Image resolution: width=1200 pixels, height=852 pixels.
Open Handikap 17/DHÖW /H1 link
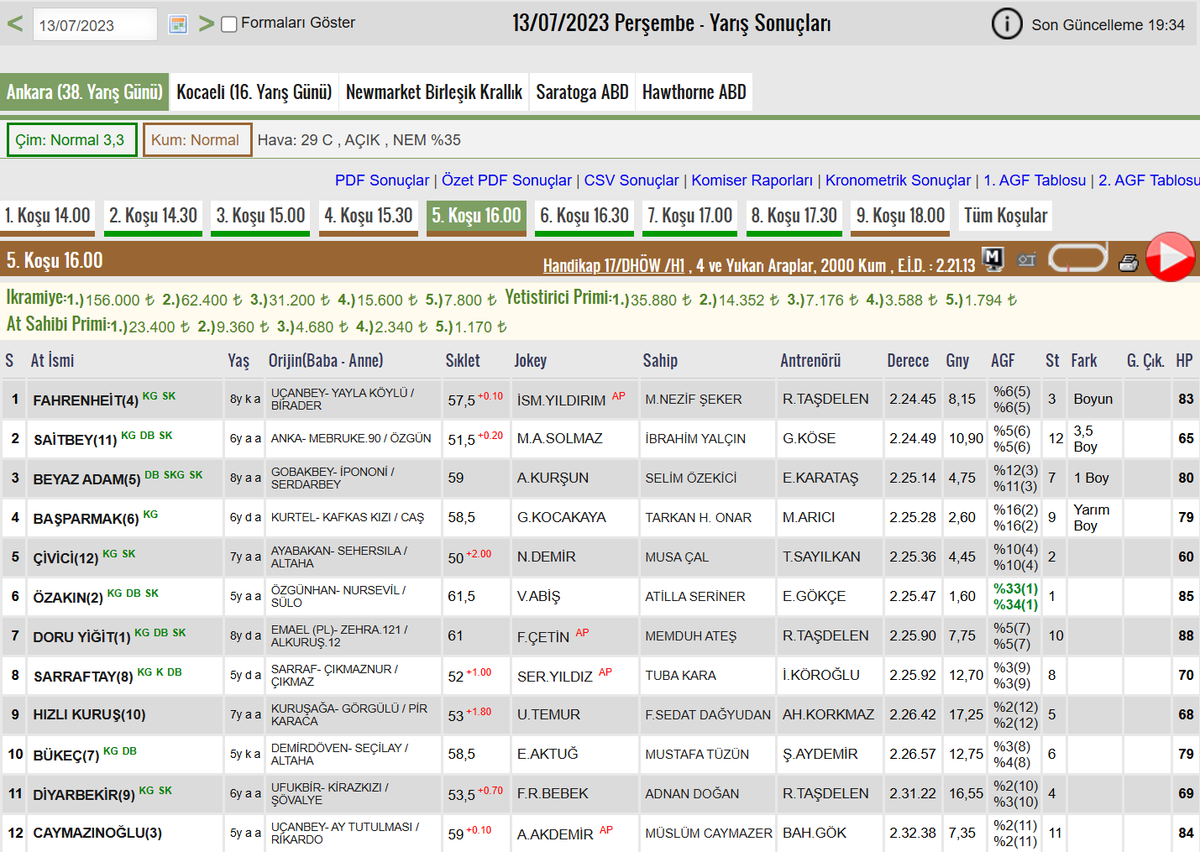tap(614, 266)
